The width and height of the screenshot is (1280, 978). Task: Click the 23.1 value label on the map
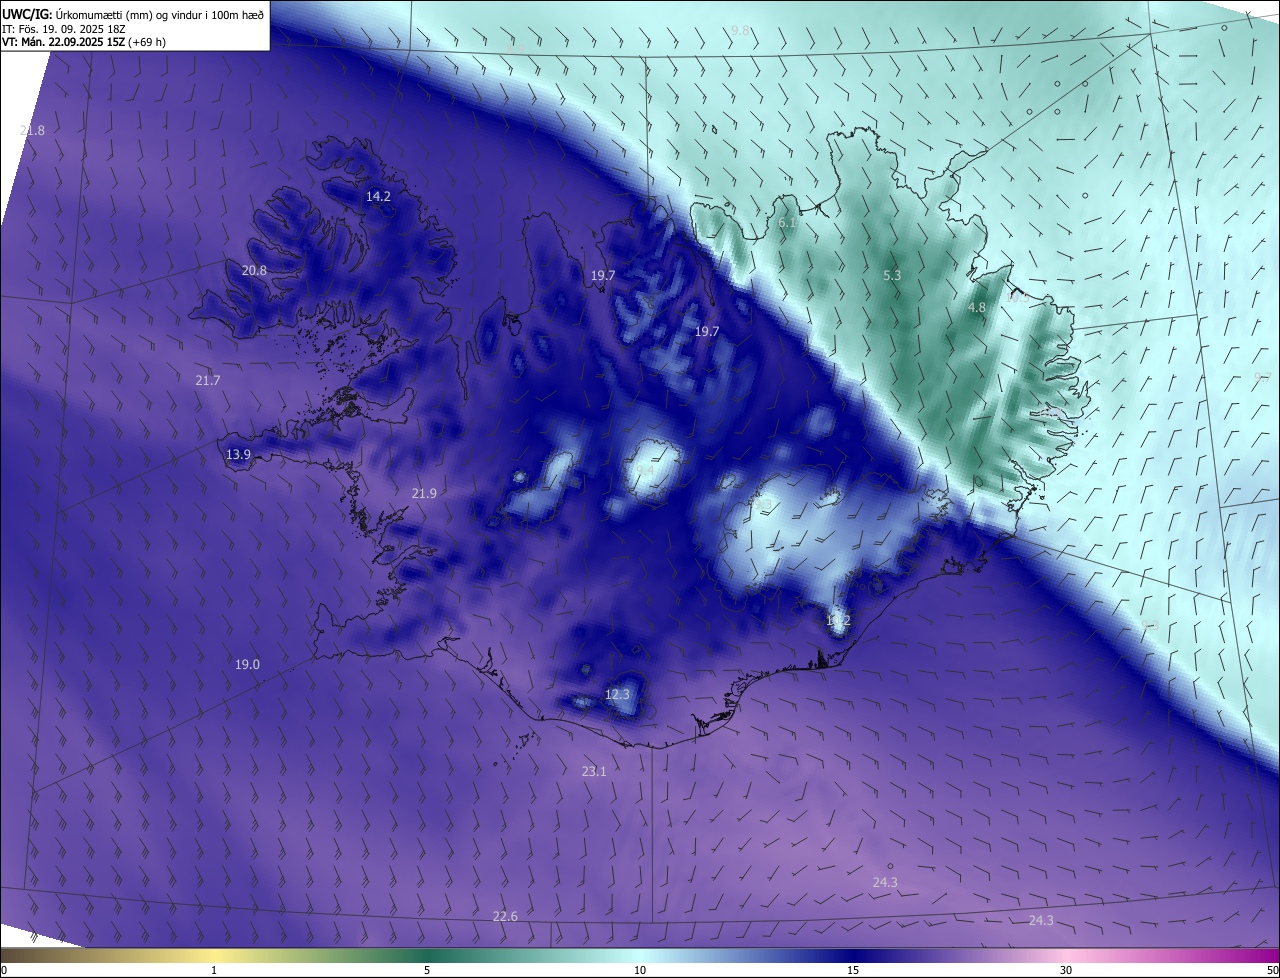(594, 771)
